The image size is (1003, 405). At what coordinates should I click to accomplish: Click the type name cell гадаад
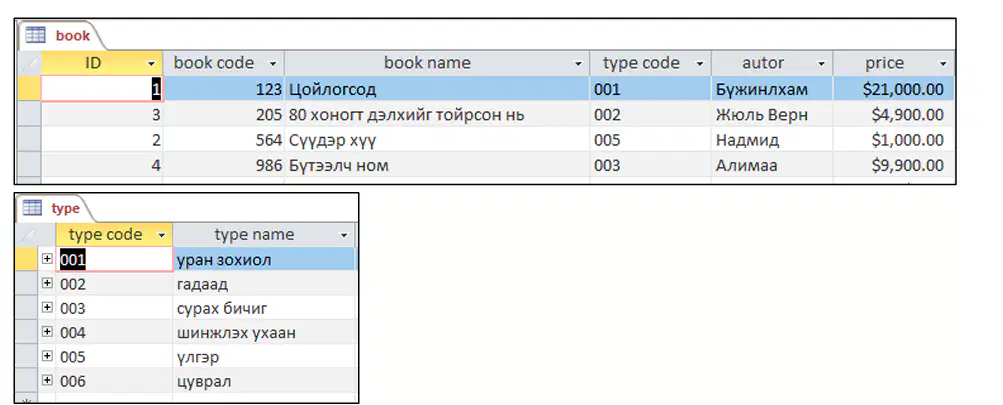(x=264, y=283)
